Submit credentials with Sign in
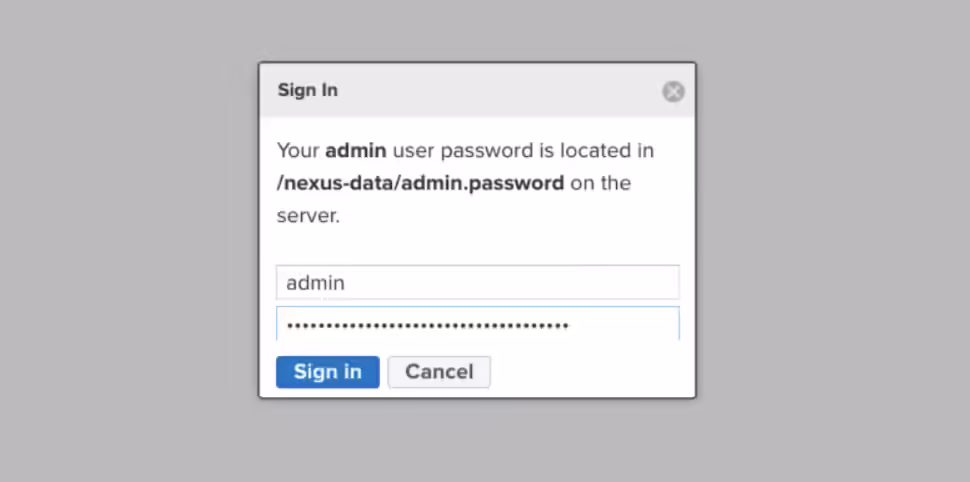Screen dimensions: 970x482 tap(327, 372)
